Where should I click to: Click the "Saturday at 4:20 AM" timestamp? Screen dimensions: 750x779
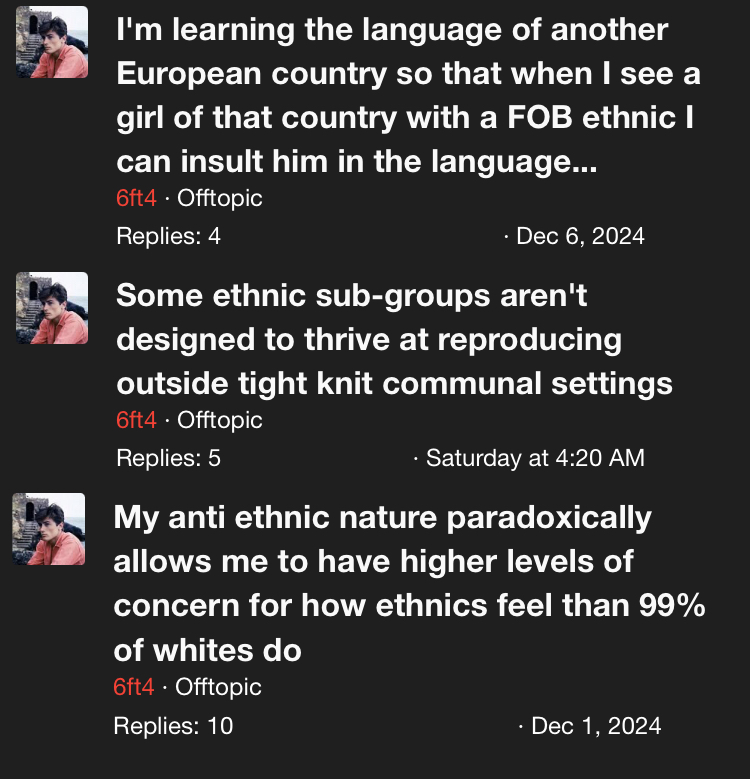(535, 458)
